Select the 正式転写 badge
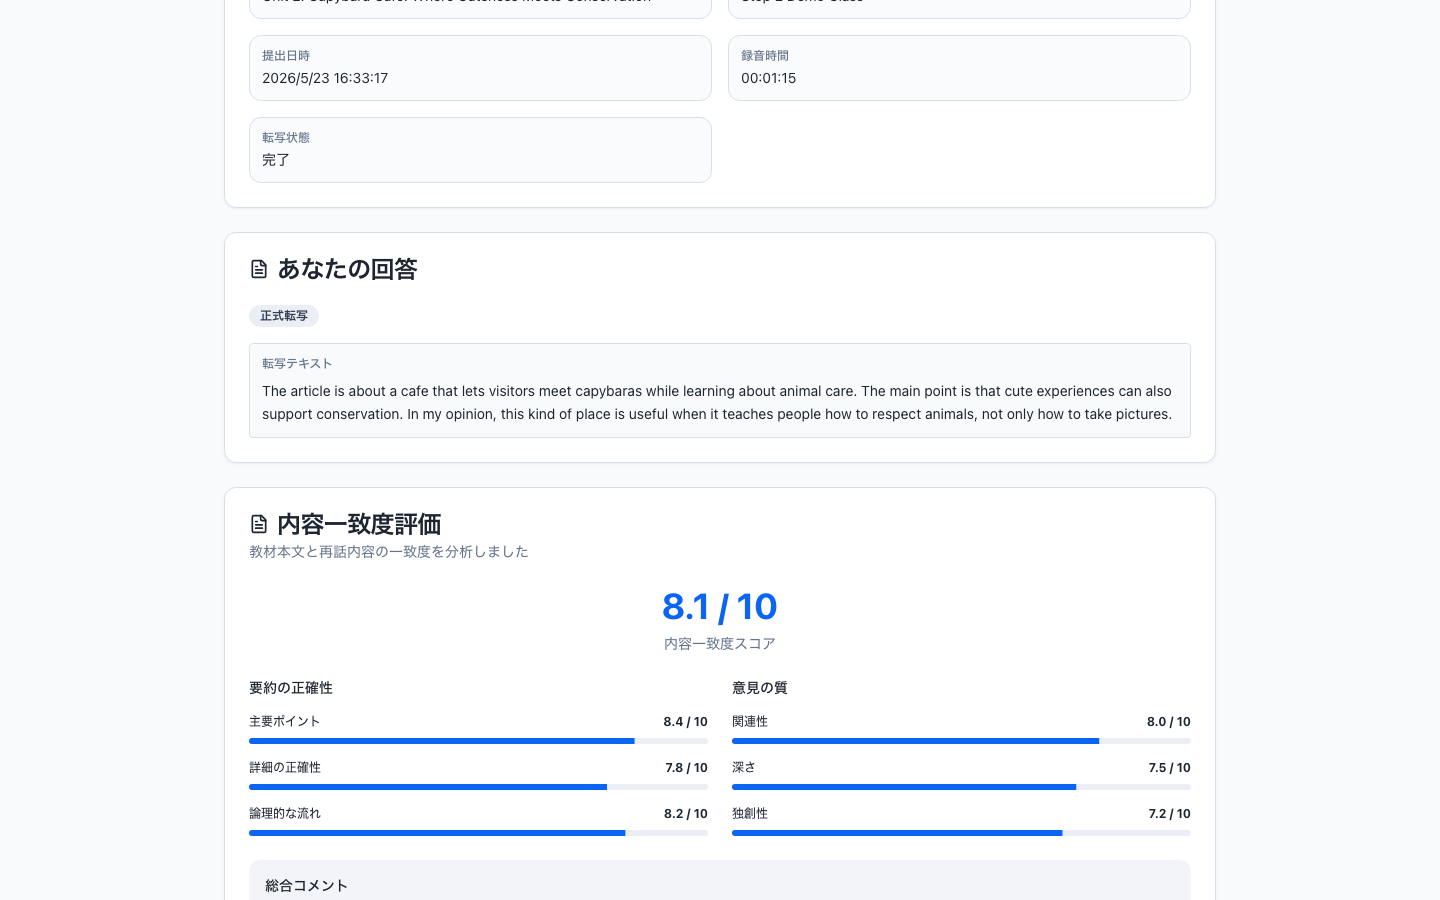 coord(284,316)
